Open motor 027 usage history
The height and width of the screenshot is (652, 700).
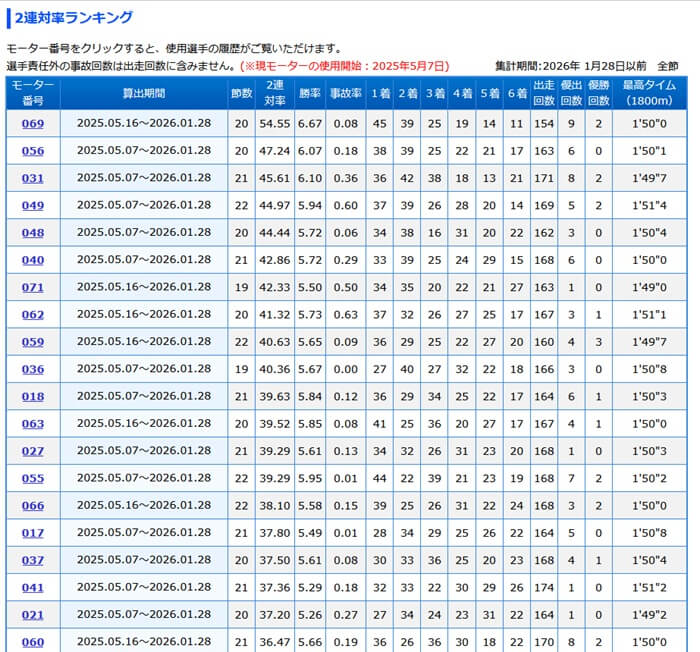(x=33, y=451)
